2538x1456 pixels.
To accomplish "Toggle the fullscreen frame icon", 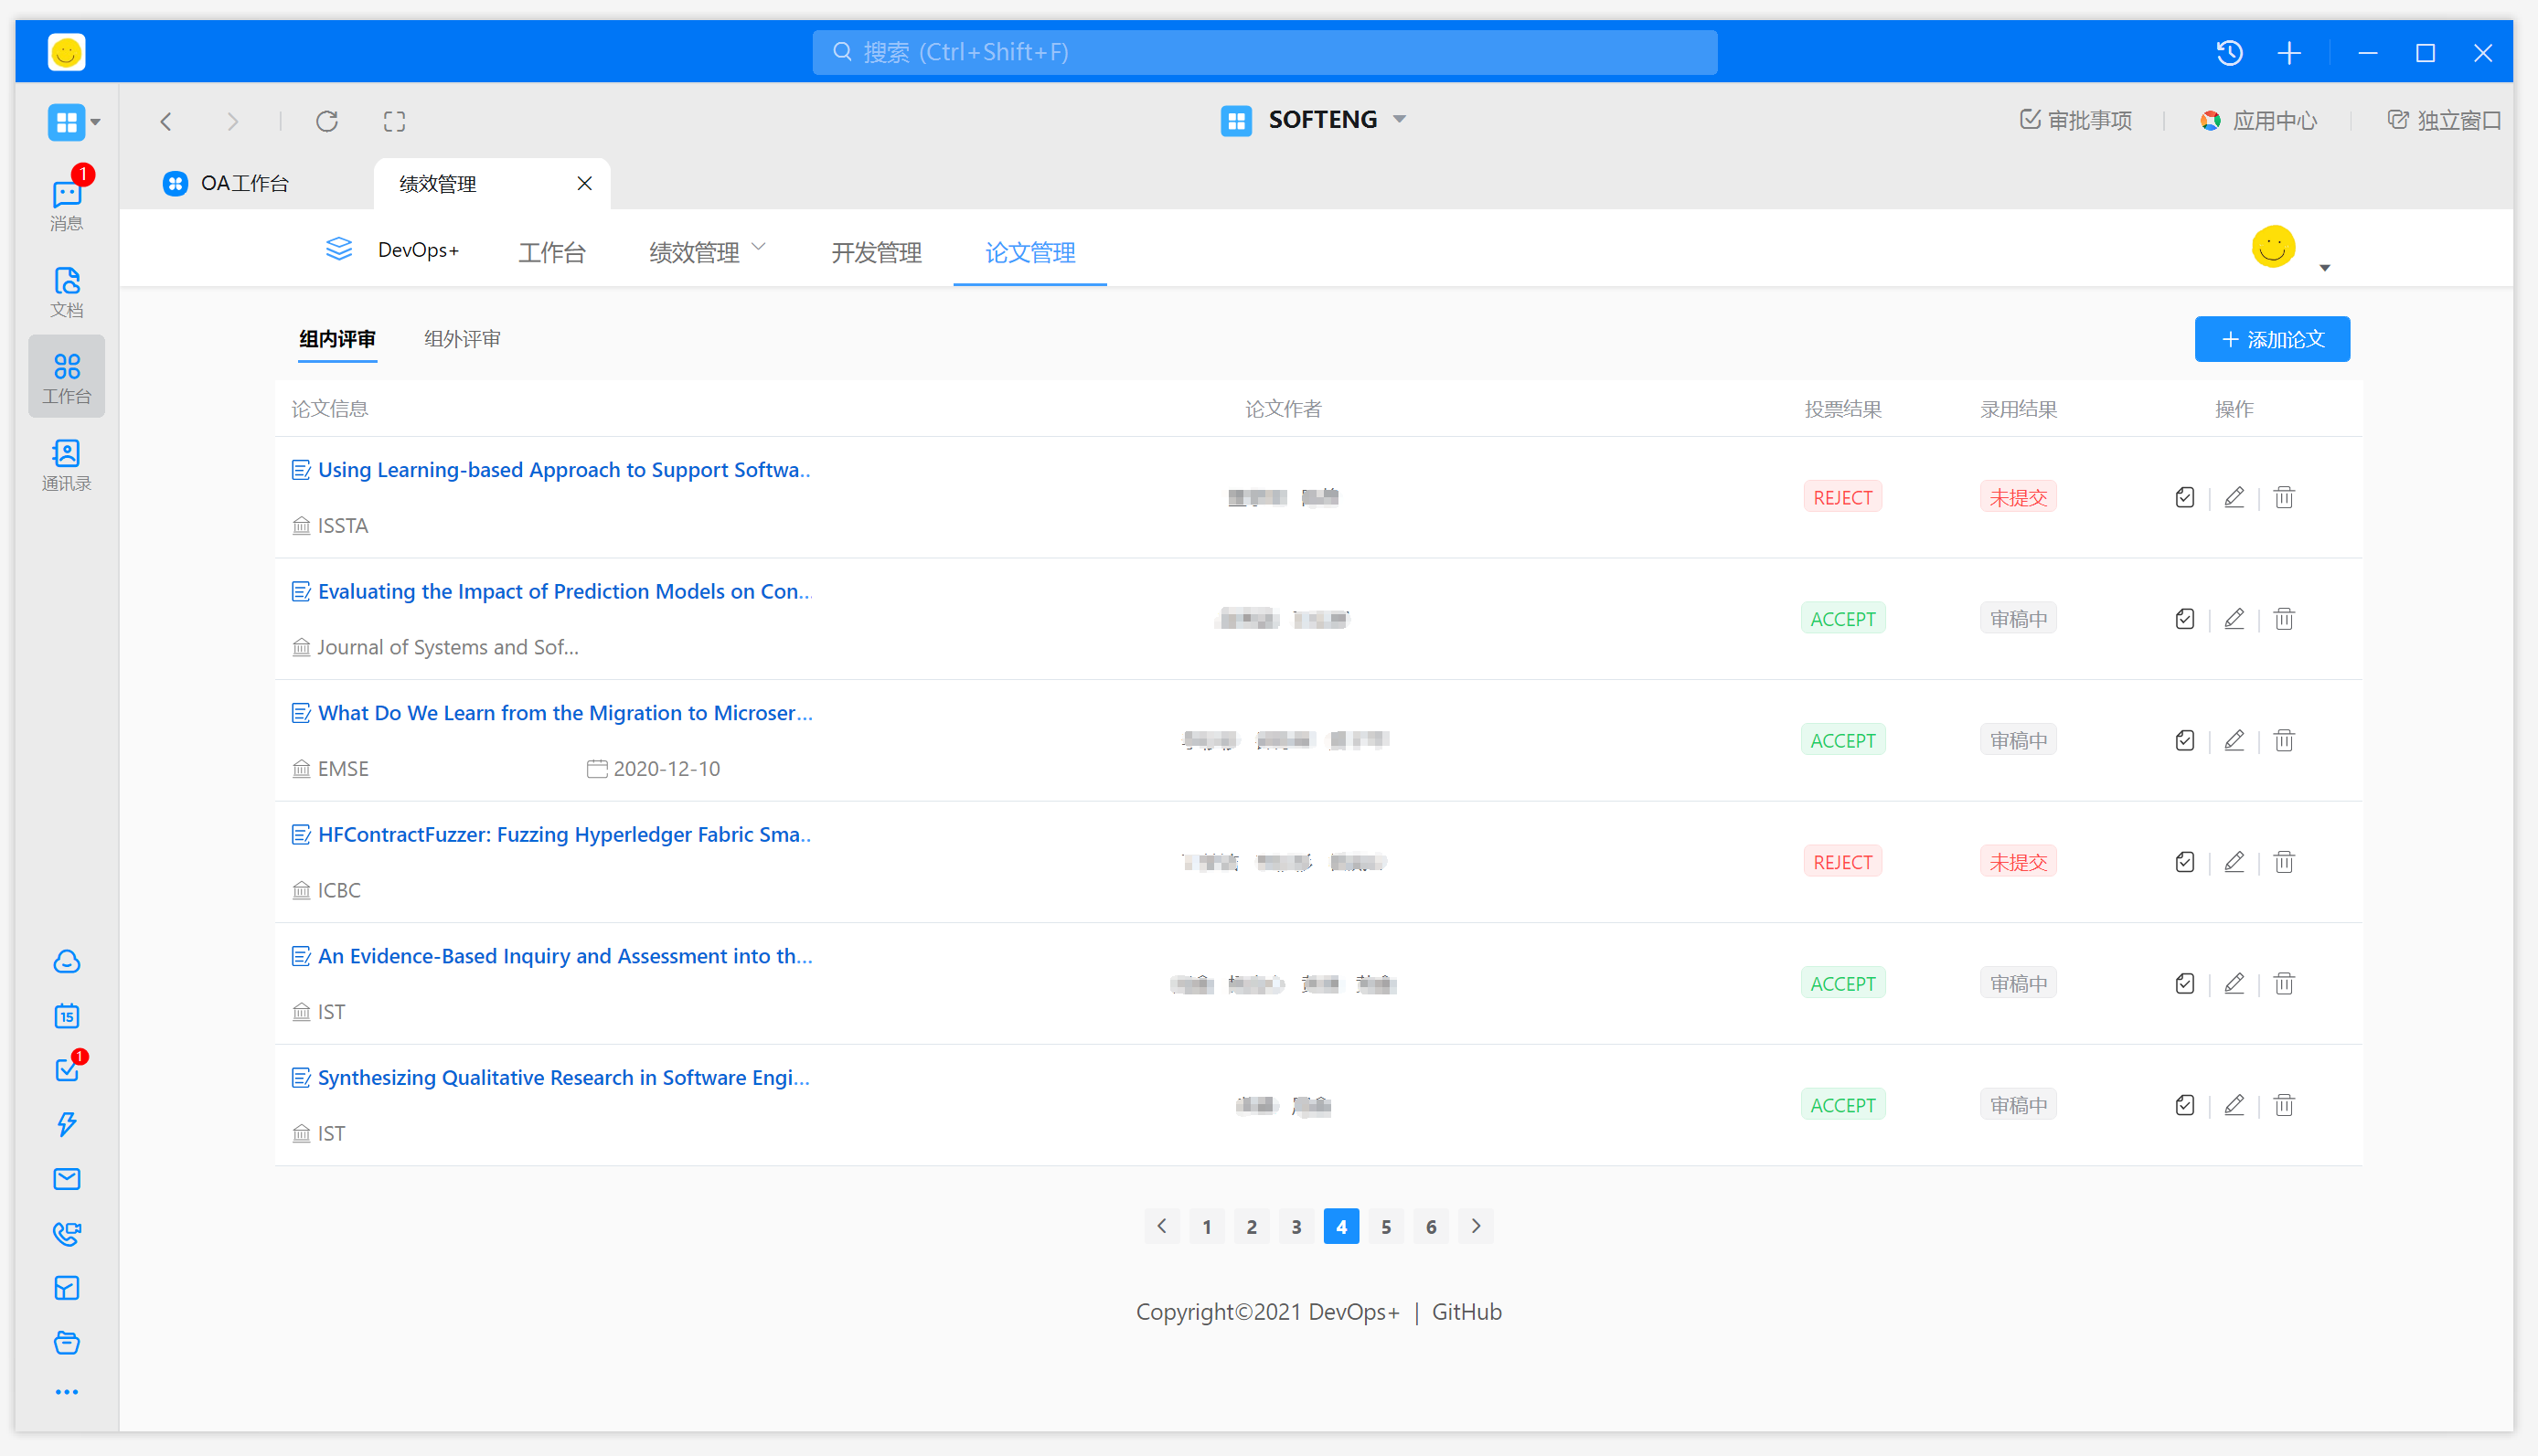I will point(394,121).
